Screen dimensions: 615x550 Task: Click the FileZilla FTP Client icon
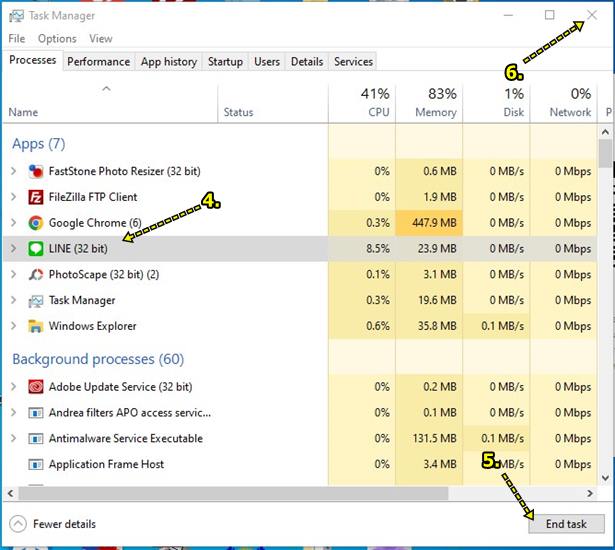[36, 197]
